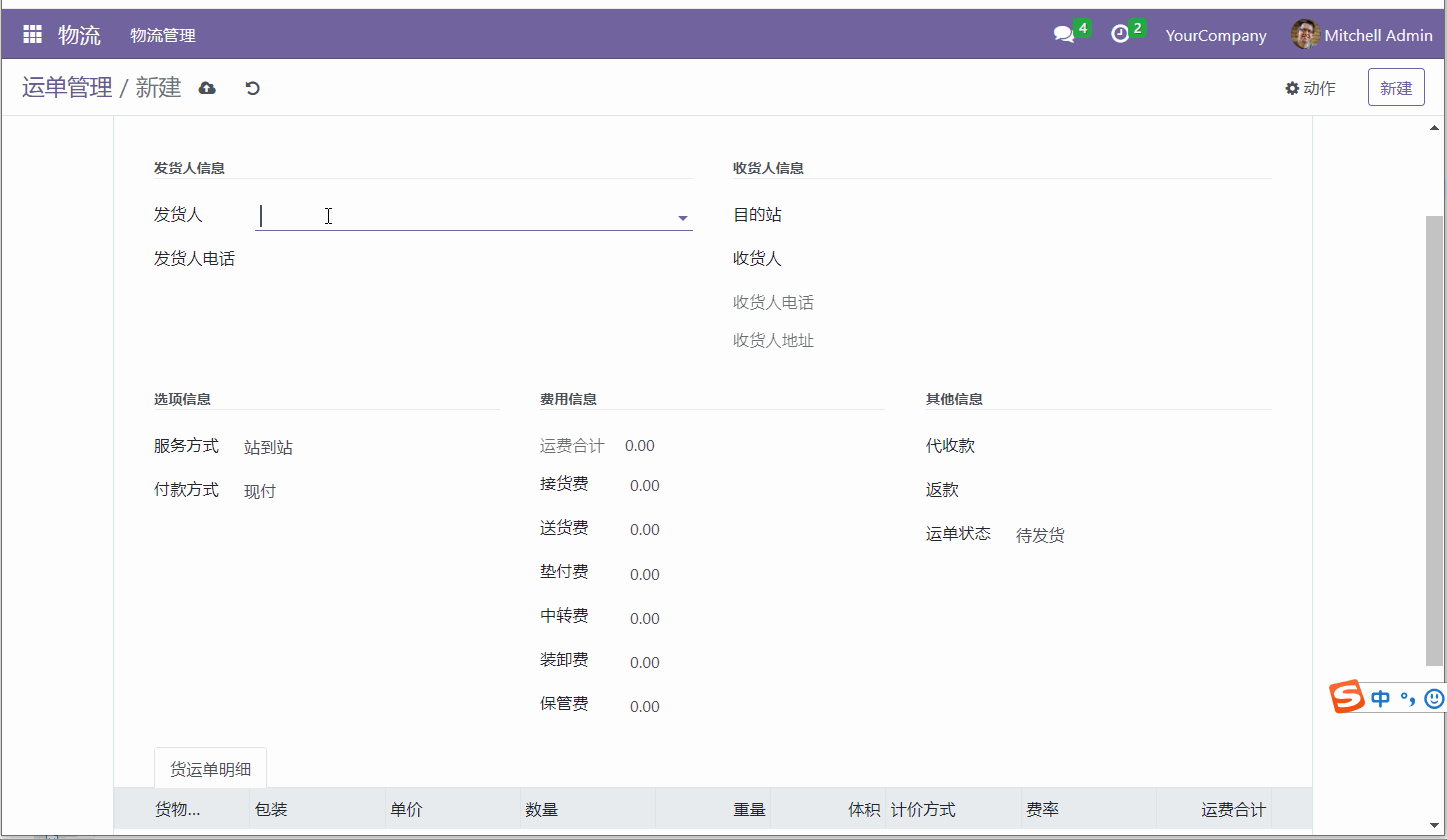Switch to the 货运单明细 tab
The image size is (1447, 840).
(x=210, y=767)
